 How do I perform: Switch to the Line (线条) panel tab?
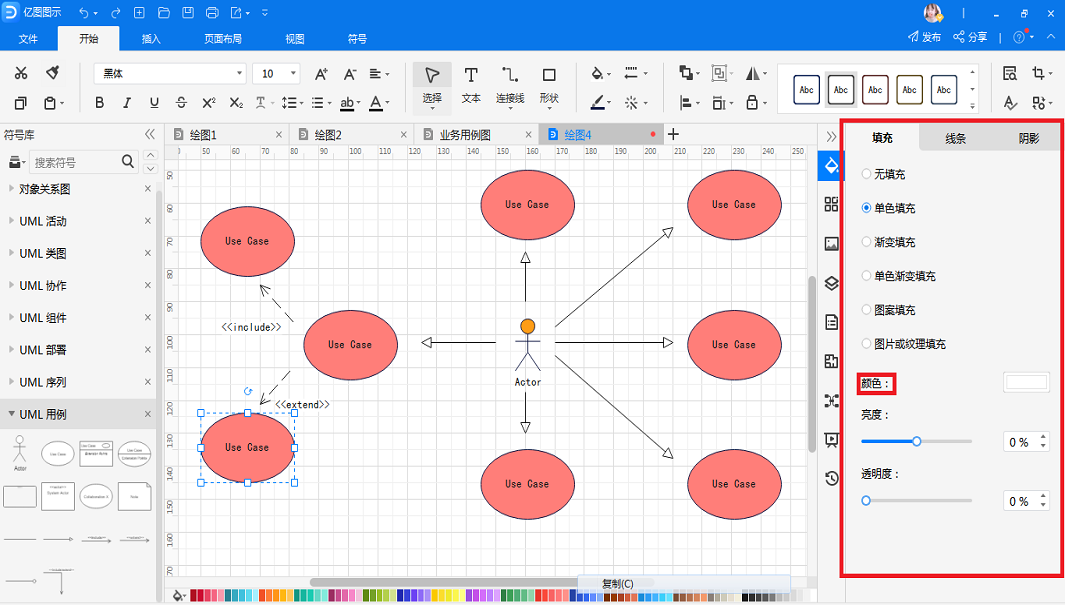955,139
